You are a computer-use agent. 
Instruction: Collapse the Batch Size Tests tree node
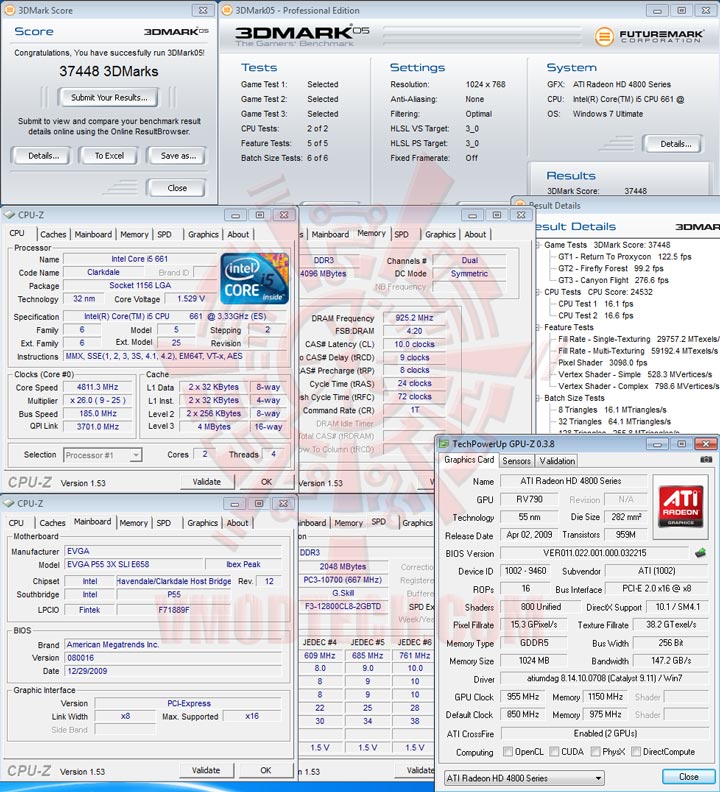pos(539,398)
